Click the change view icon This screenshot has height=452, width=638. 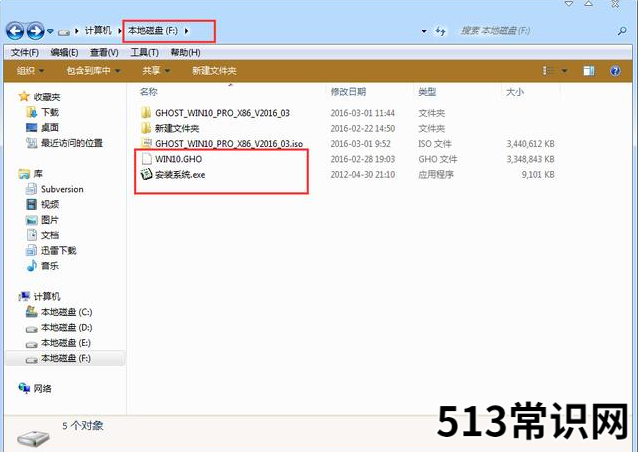[548, 71]
